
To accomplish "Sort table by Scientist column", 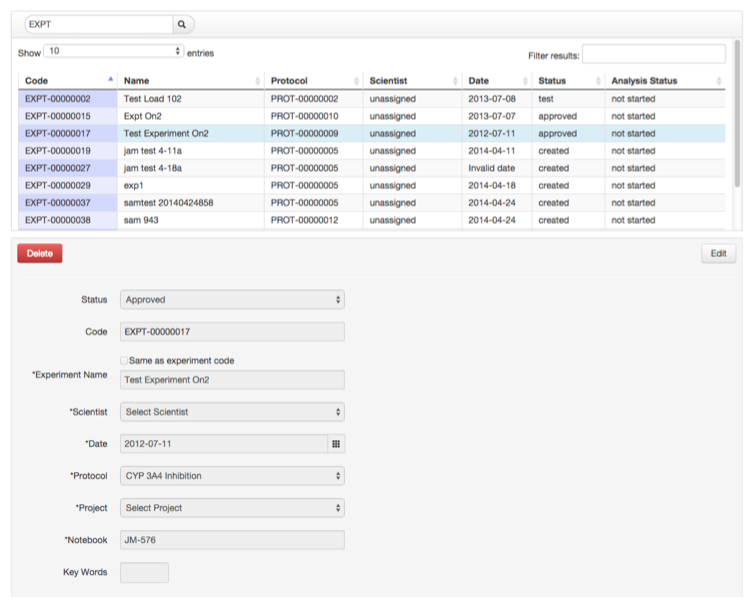I will (x=412, y=80).
